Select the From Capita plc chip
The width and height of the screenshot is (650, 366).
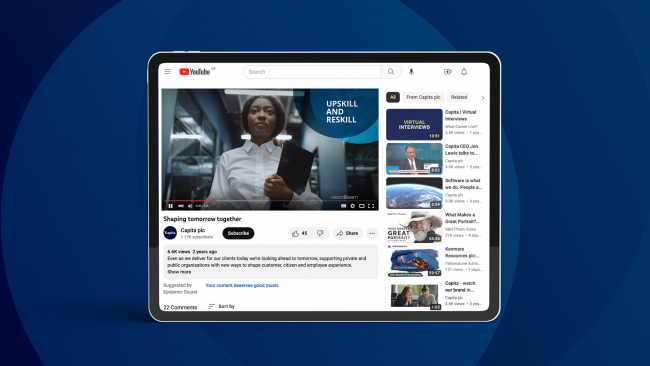point(423,97)
